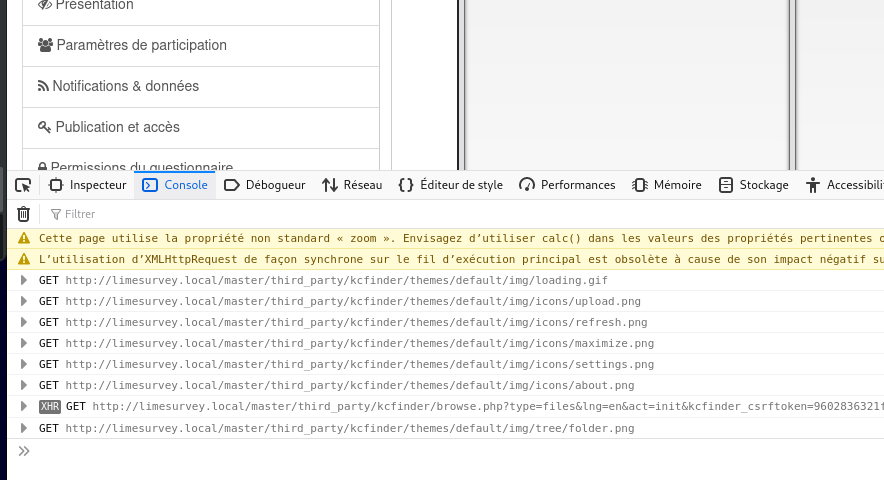Expand the loading.gif GET request entry
The height and width of the screenshot is (480, 884).
tap(24, 280)
